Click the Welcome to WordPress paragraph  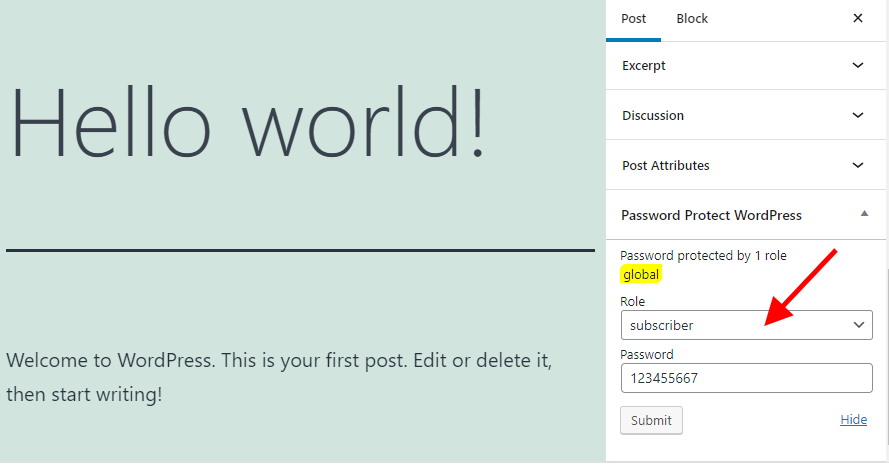279,377
